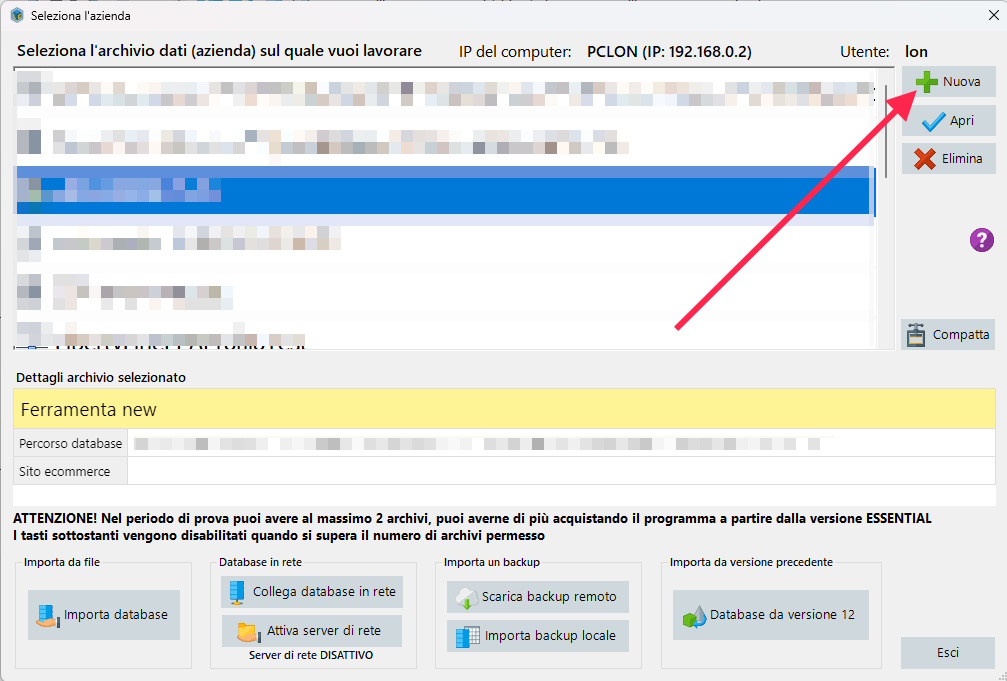Select the first archive row in list
Image resolution: width=1007 pixels, height=681 pixels.
click(x=444, y=90)
